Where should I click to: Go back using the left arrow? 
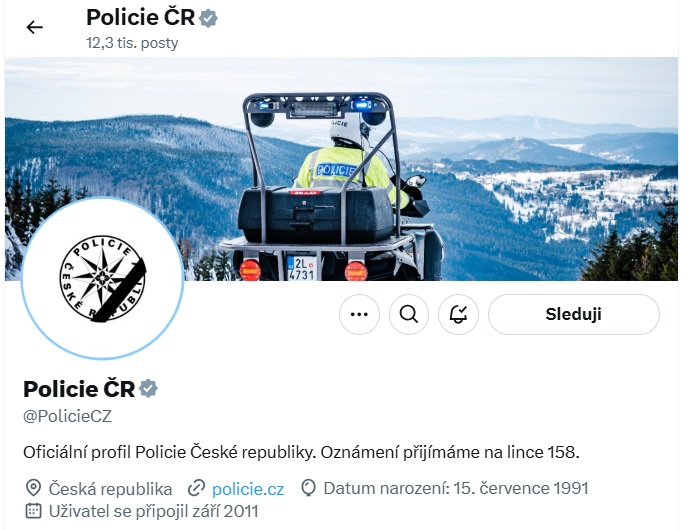[35, 28]
